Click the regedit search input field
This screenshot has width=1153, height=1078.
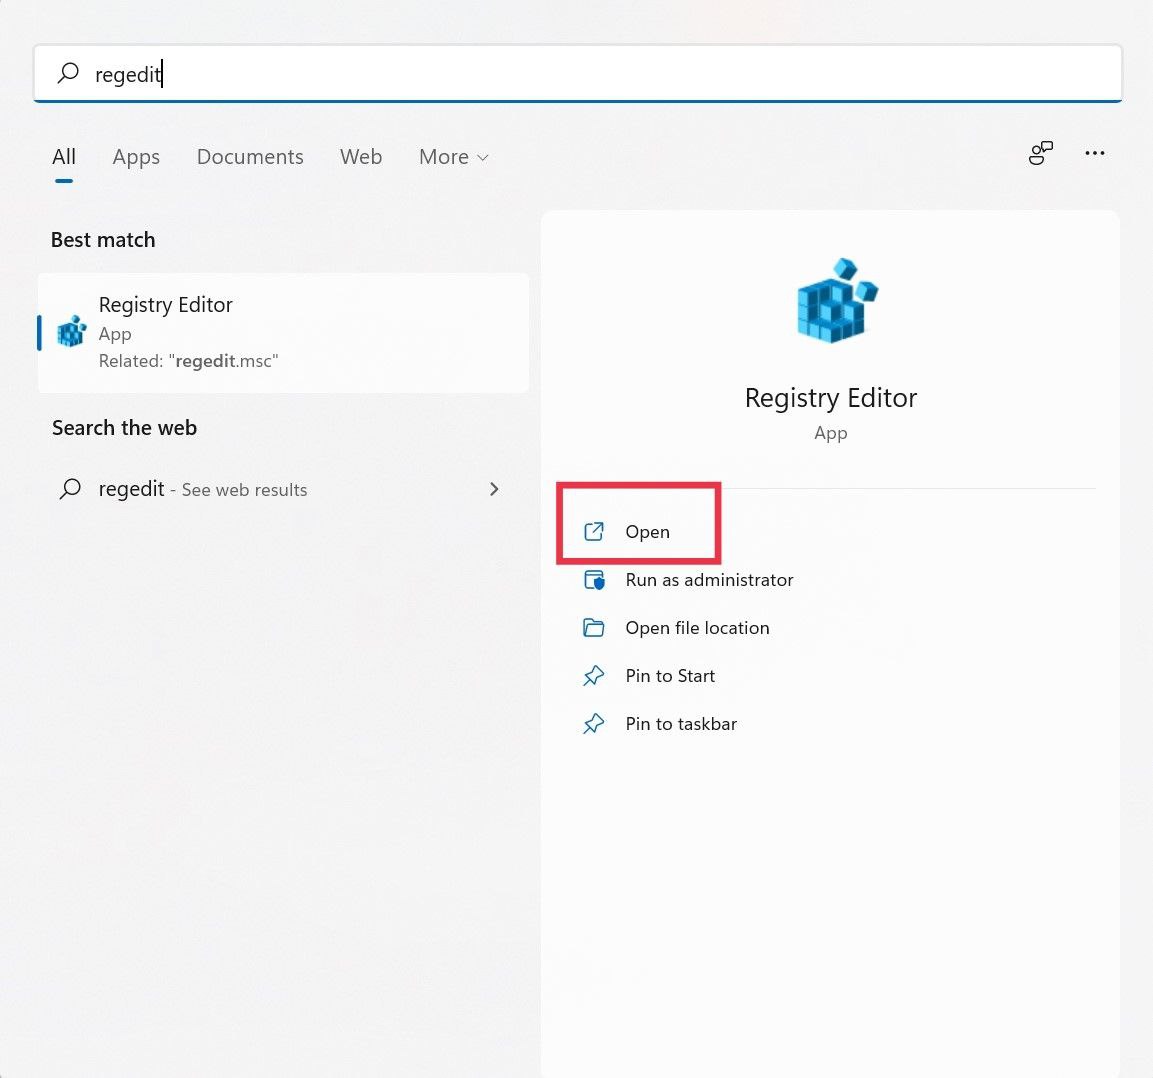(x=577, y=74)
